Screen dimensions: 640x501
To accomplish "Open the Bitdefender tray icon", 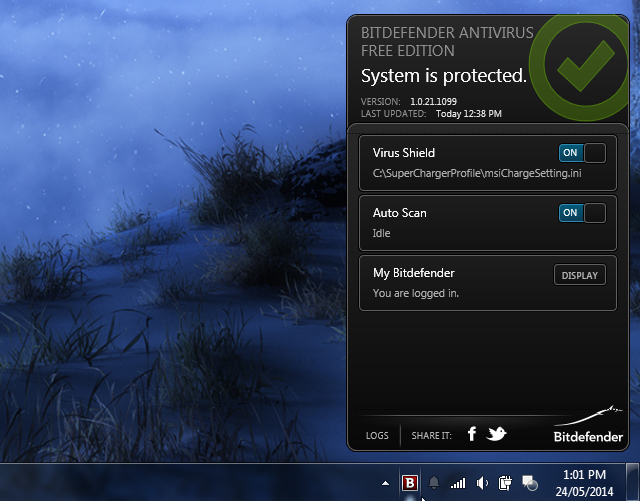I will click(410, 483).
